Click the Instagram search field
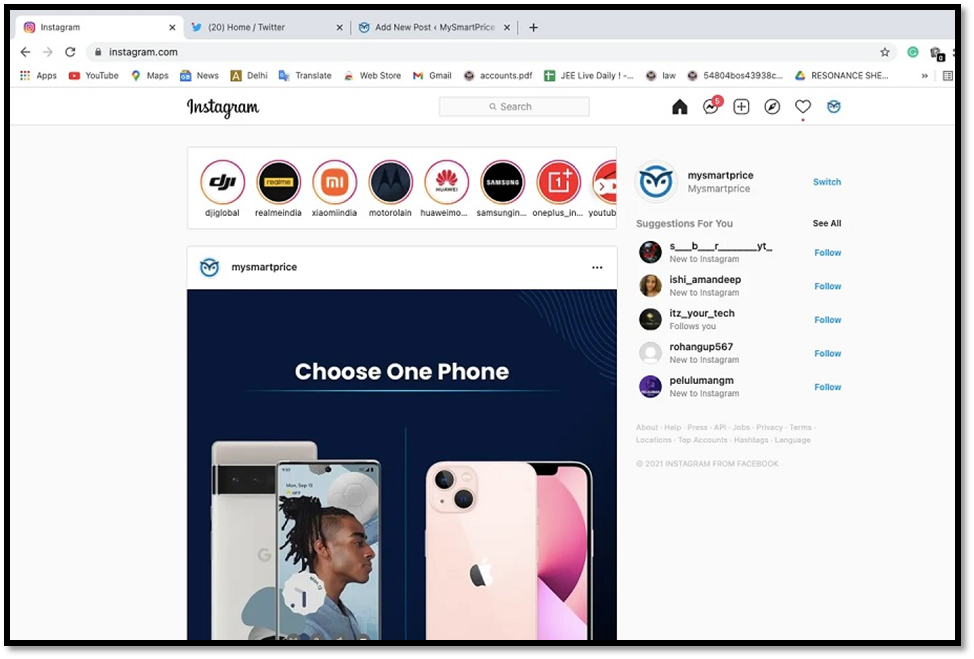Viewport: 974px width, 659px height. point(514,107)
